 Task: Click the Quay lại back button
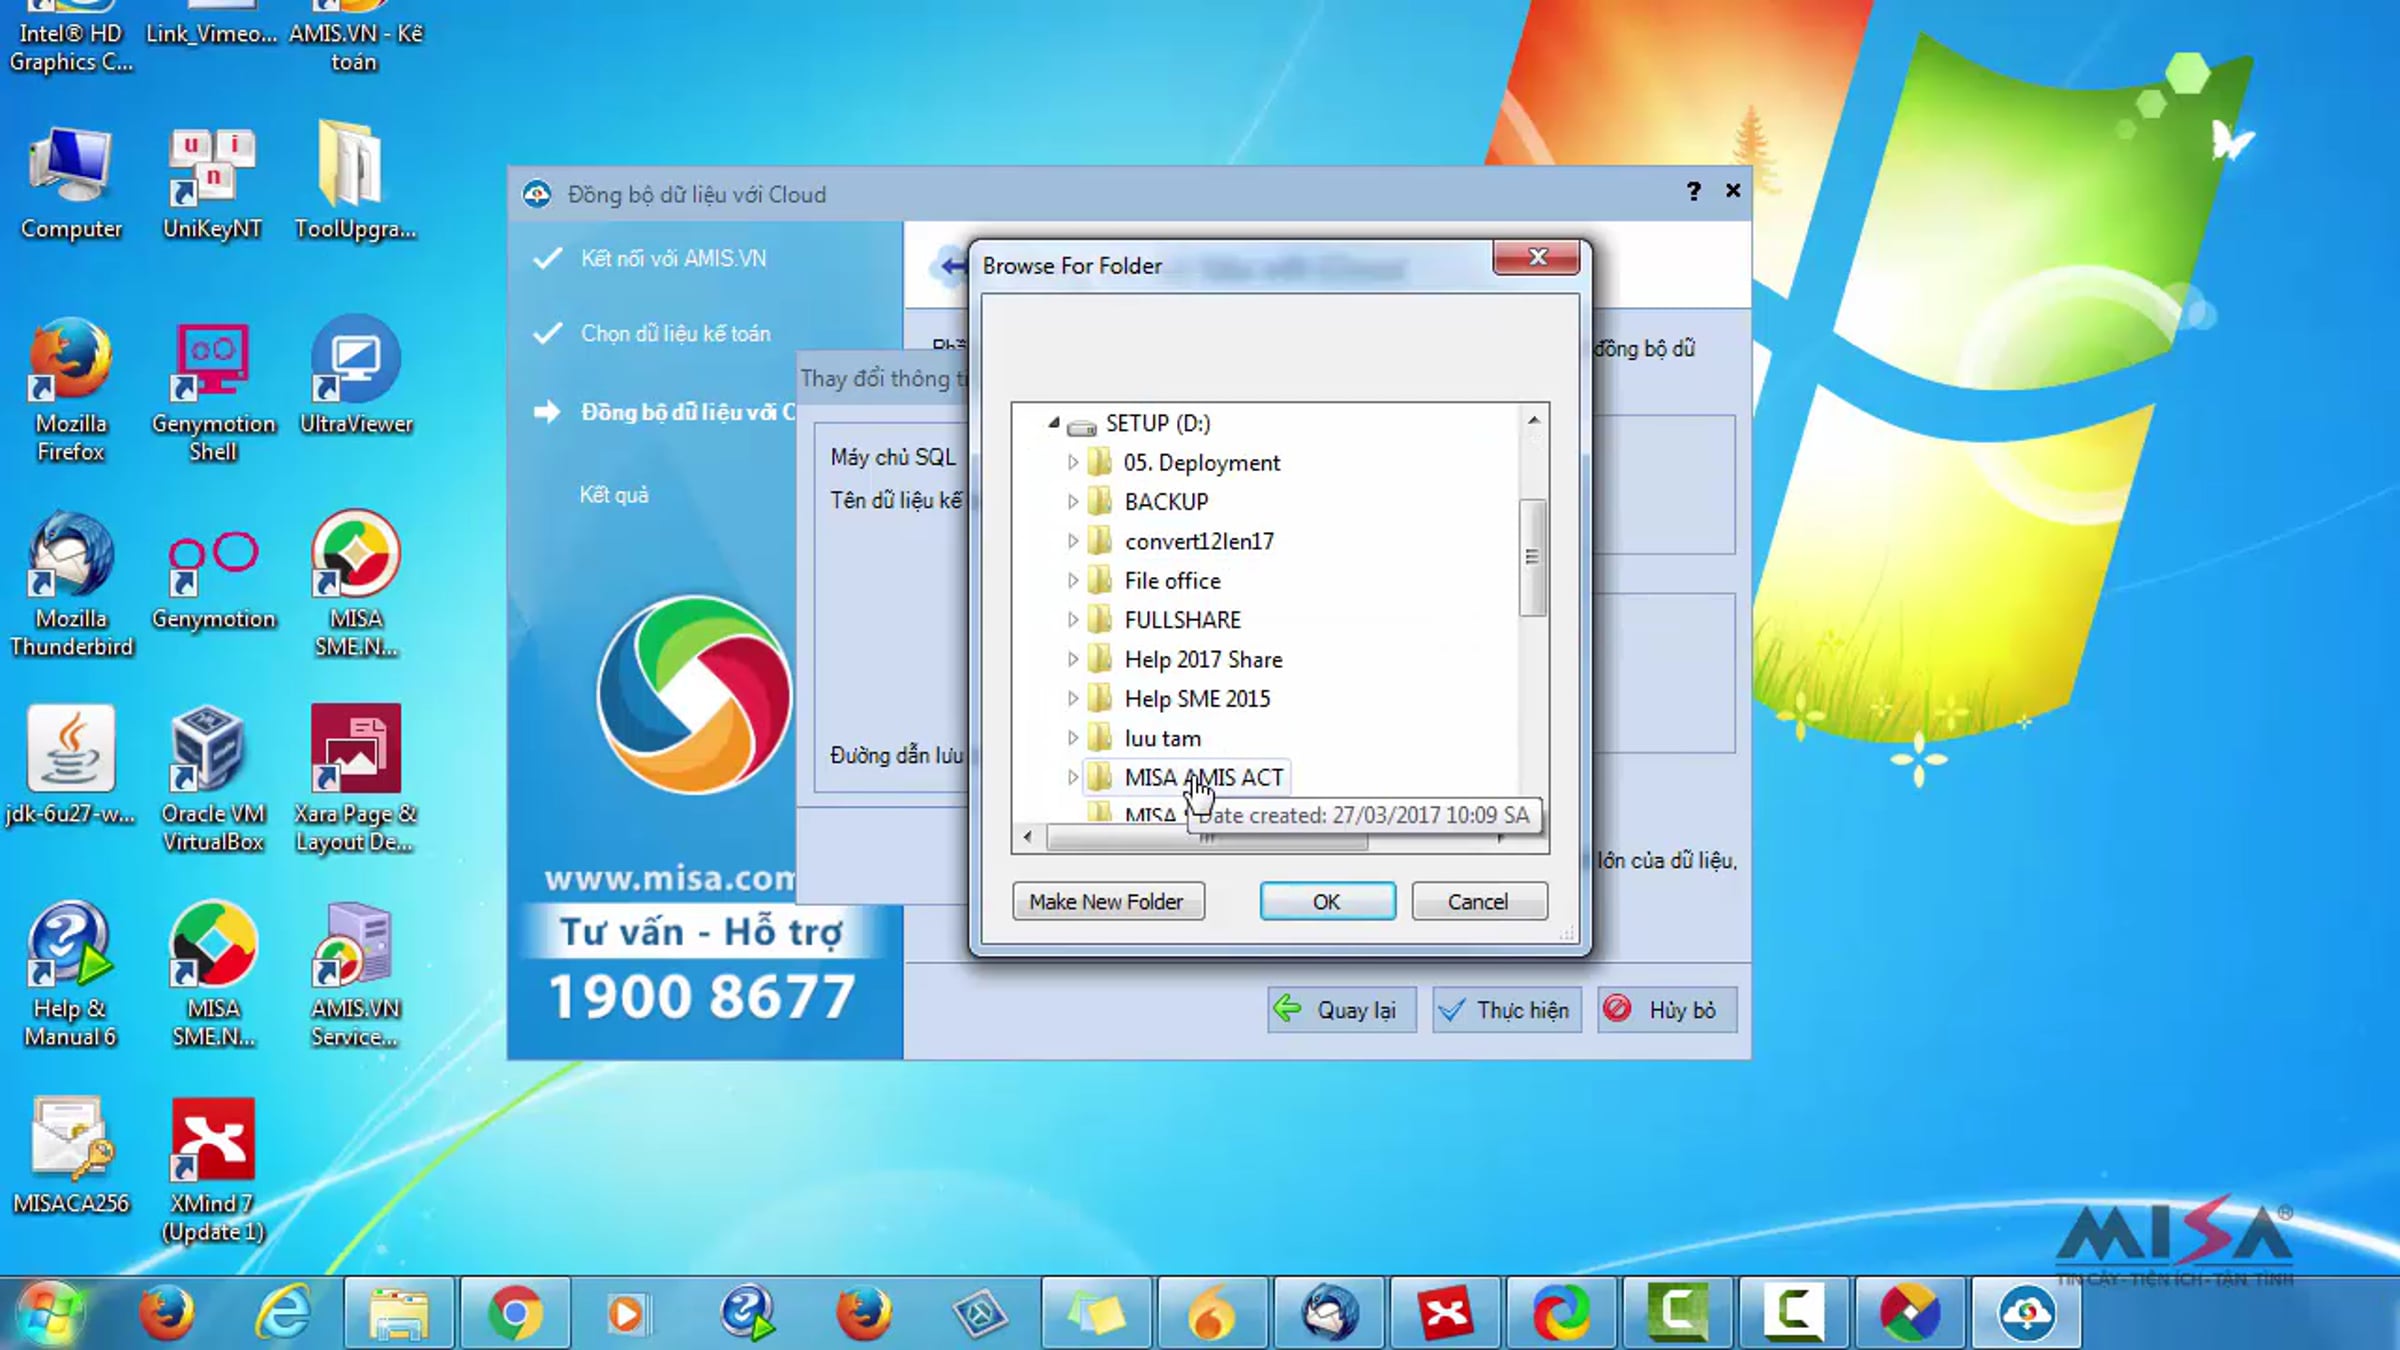(1341, 1010)
